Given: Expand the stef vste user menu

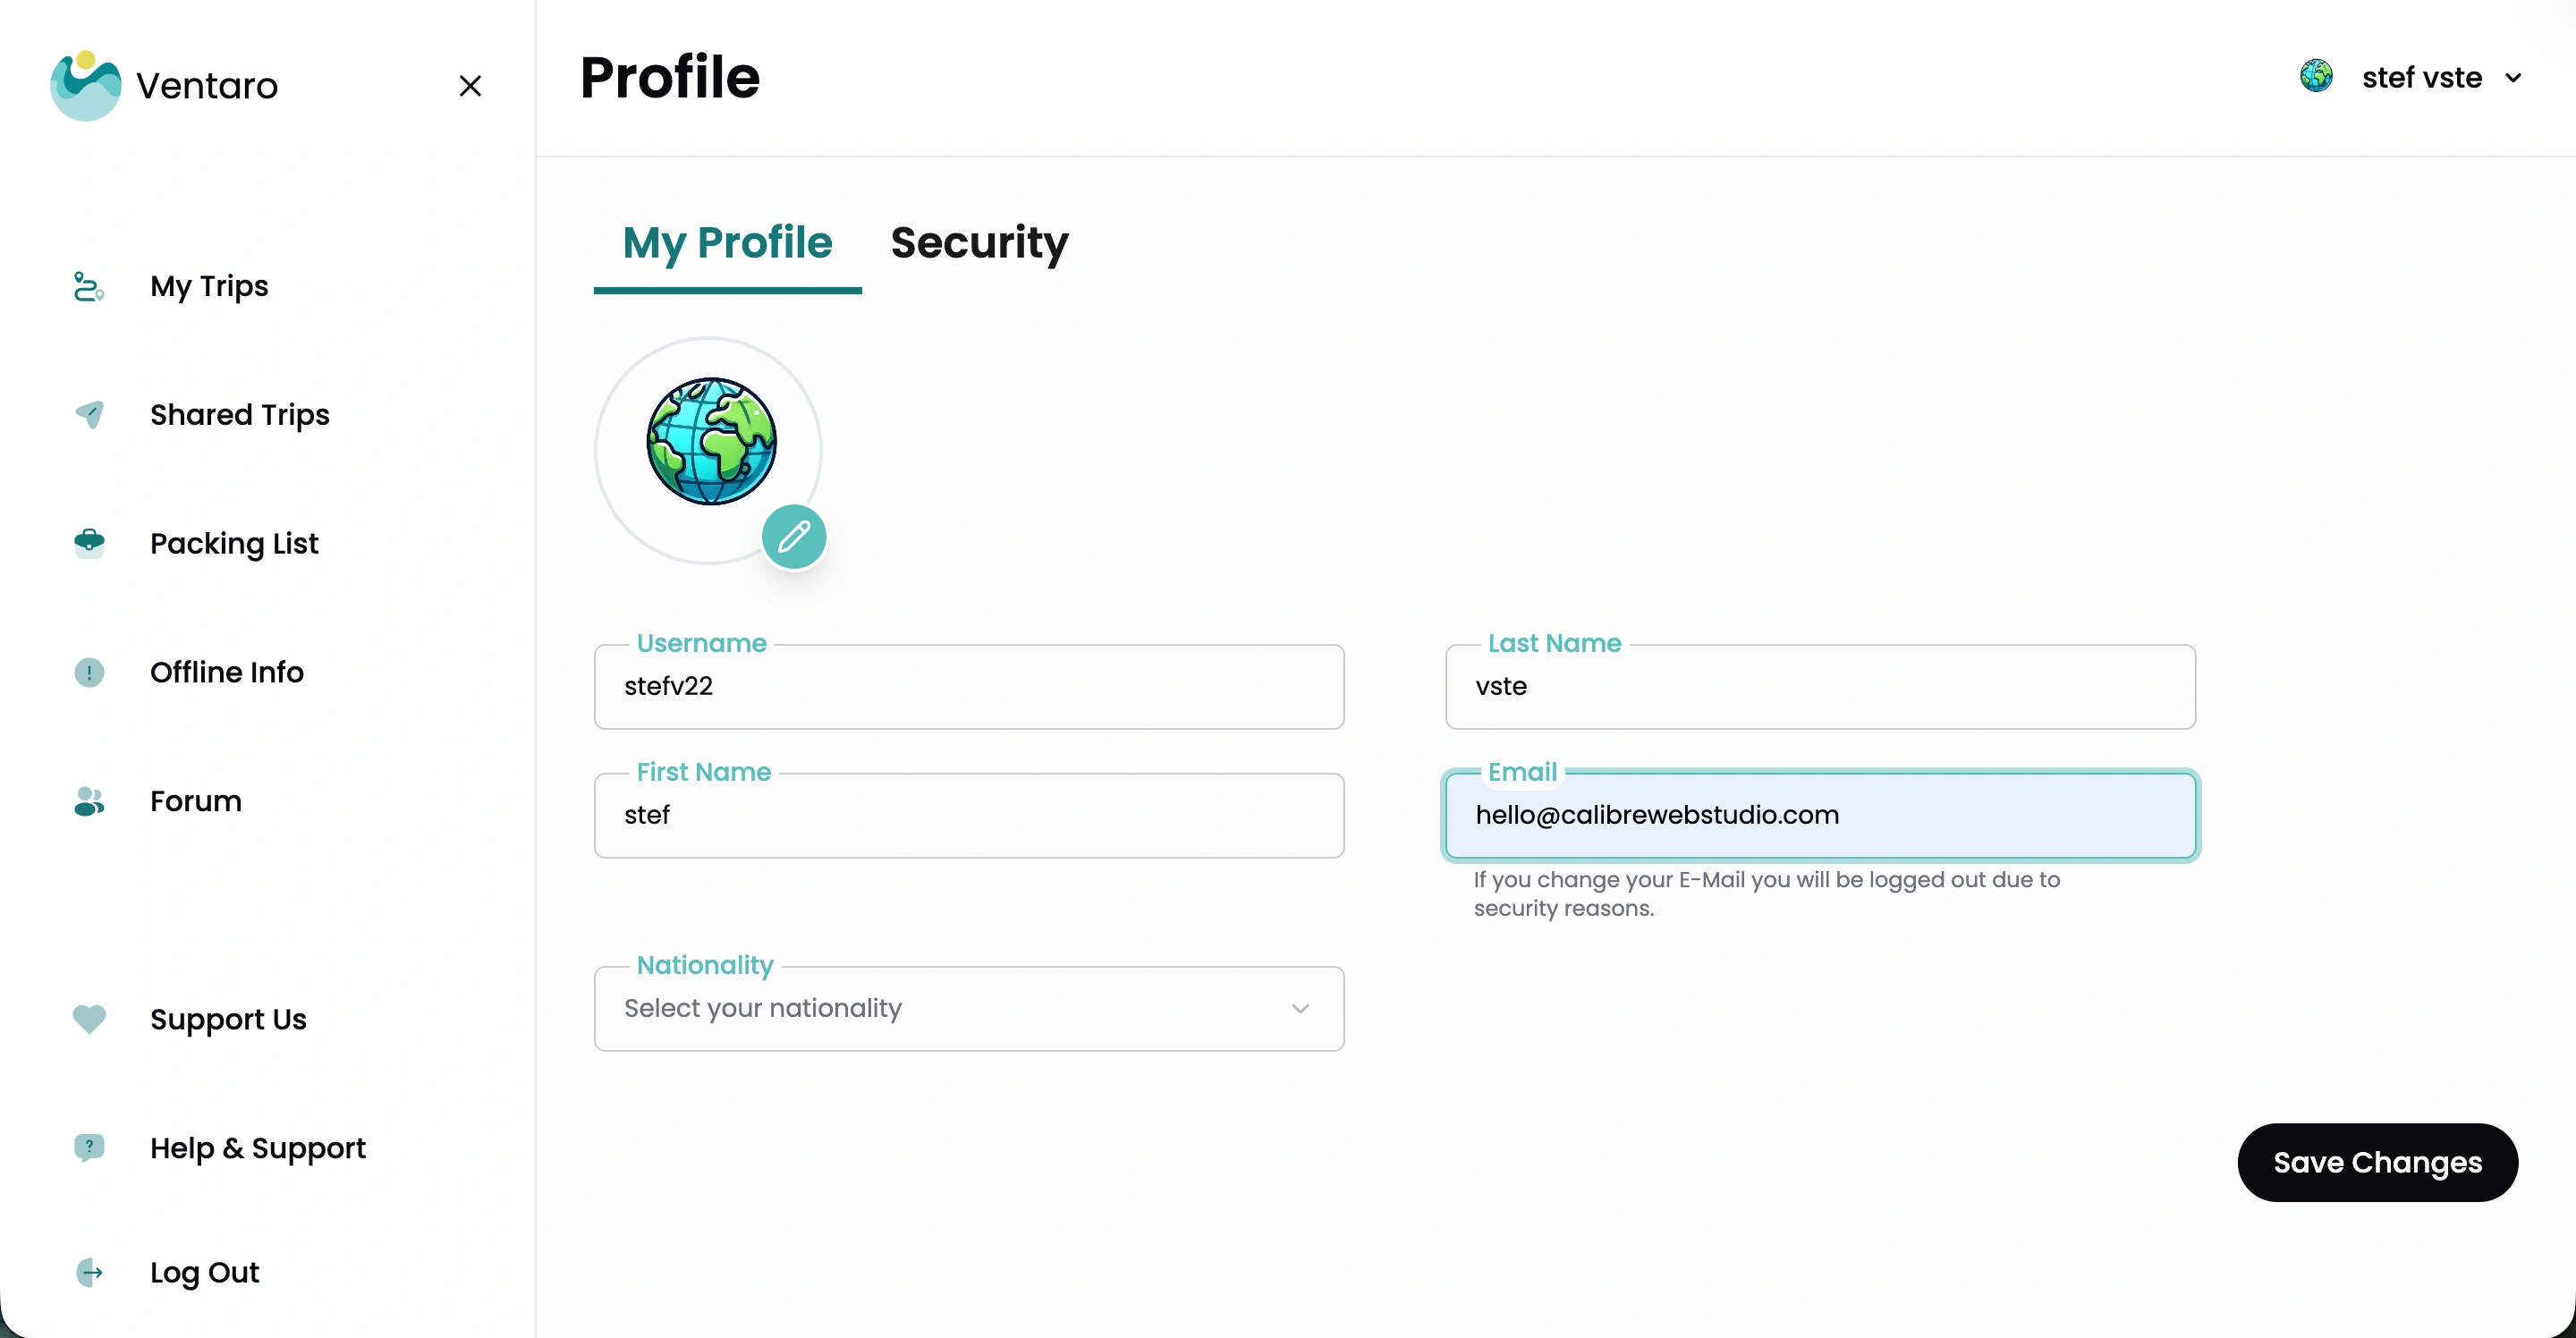Looking at the screenshot, I should pyautogui.click(x=2513, y=78).
